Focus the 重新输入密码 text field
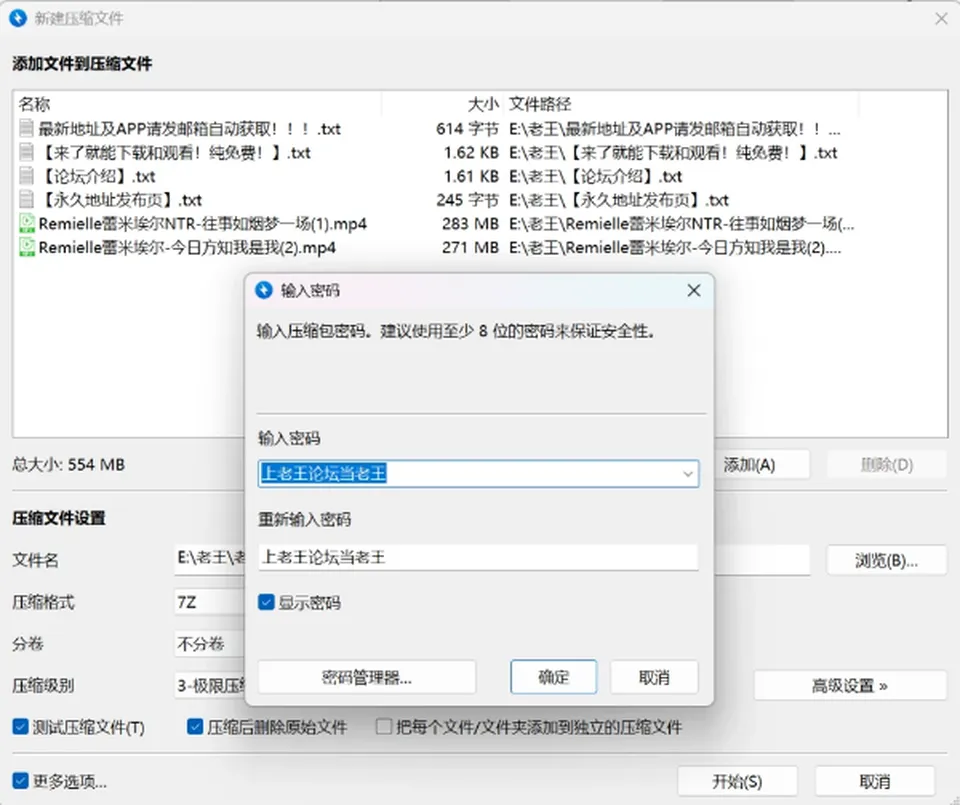This screenshot has height=805, width=960. tap(478, 557)
